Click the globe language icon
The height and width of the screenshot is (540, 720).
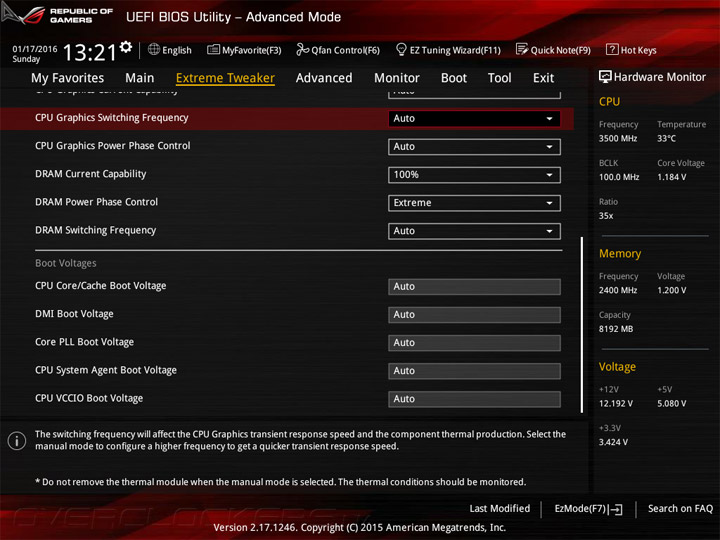click(x=154, y=50)
